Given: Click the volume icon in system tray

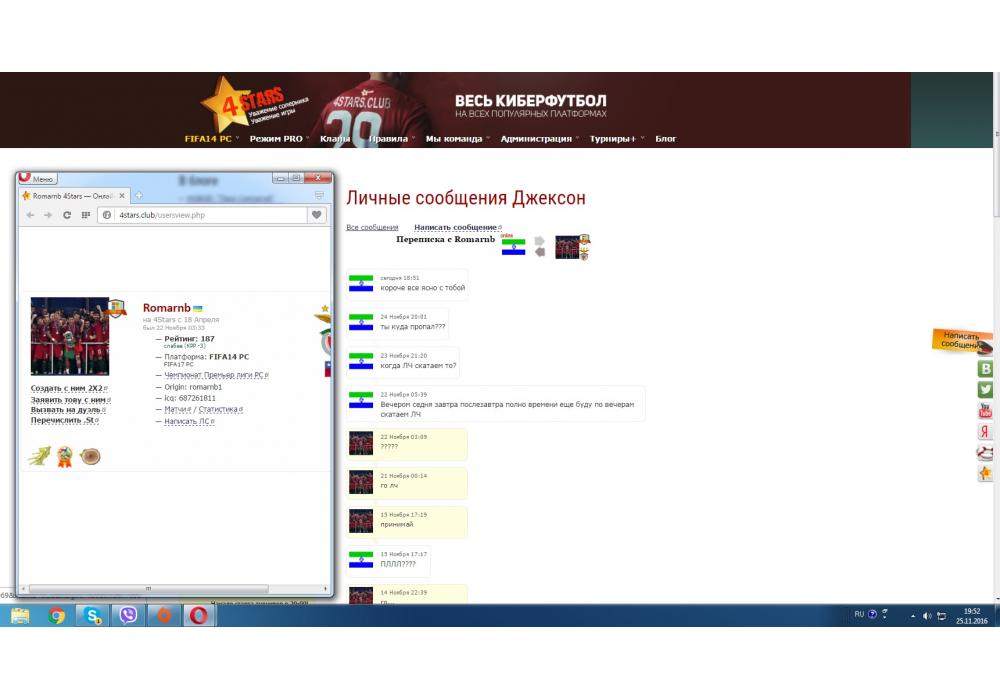Looking at the screenshot, I should click(x=927, y=616).
